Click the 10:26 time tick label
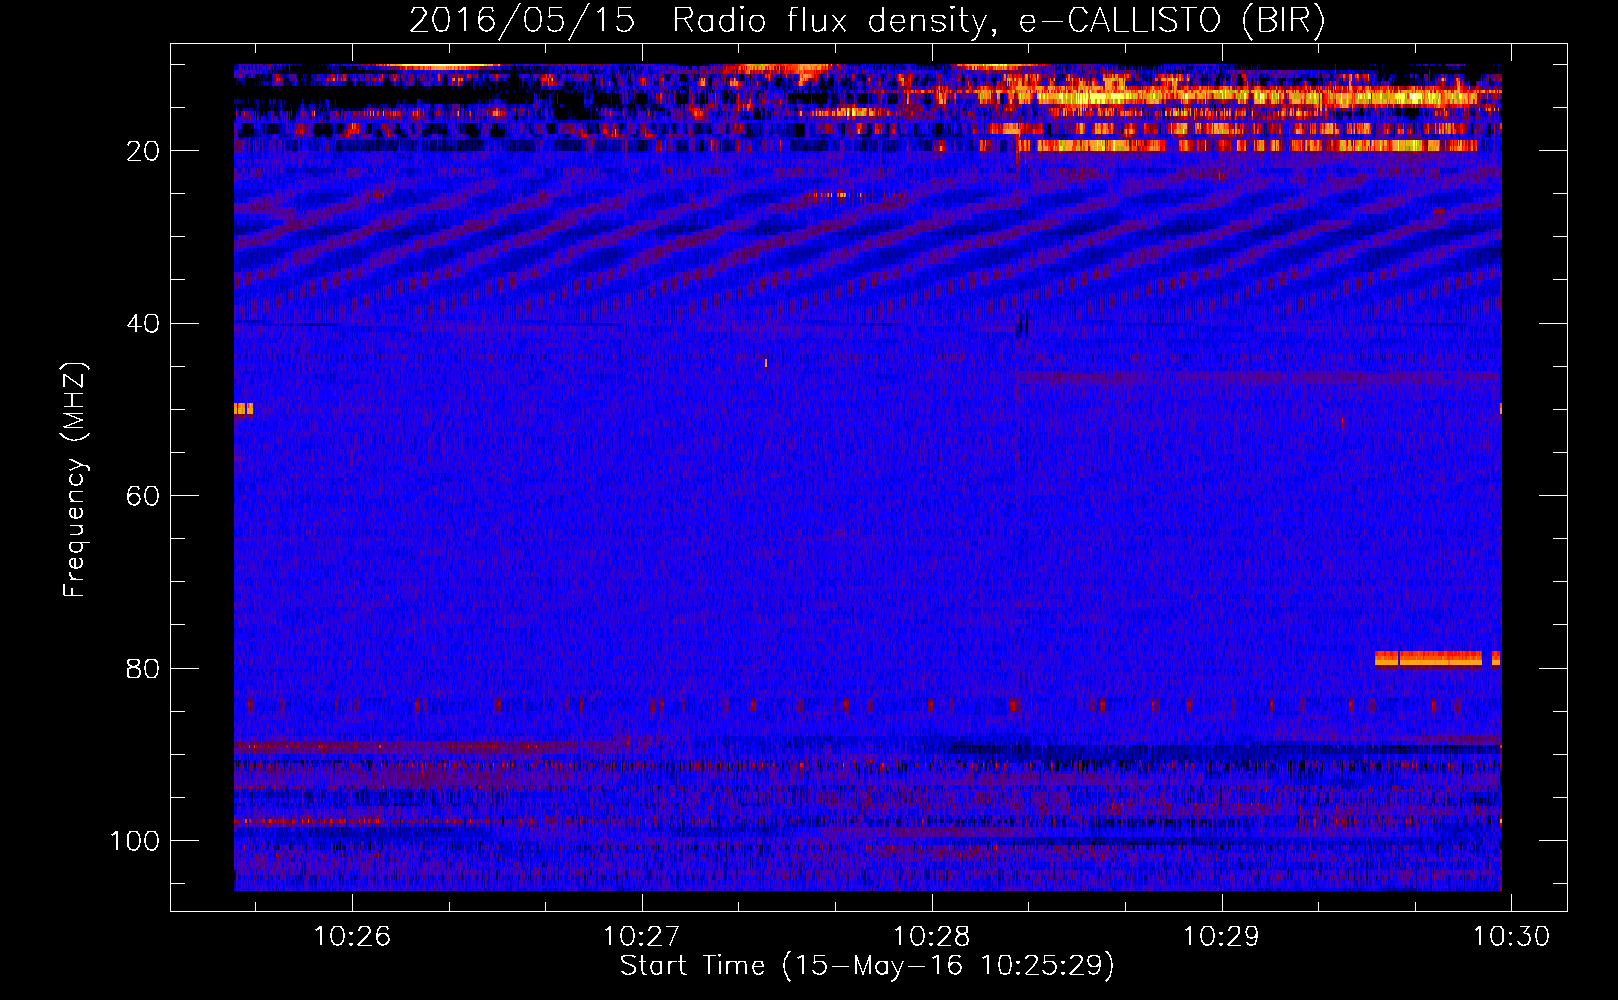The height and width of the screenshot is (1000, 1618). coord(352,937)
